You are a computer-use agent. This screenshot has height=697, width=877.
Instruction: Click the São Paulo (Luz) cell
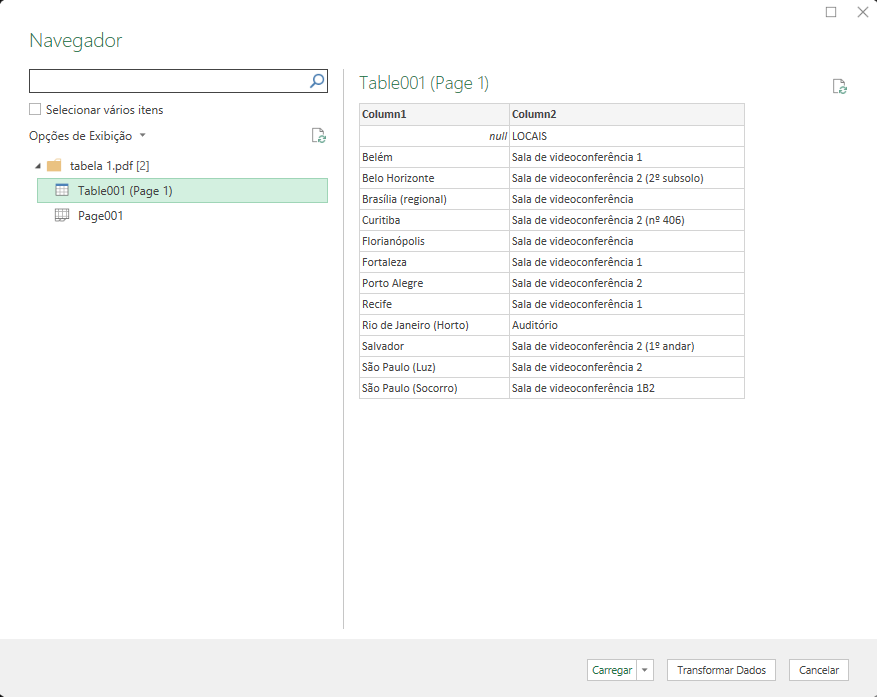click(x=434, y=367)
